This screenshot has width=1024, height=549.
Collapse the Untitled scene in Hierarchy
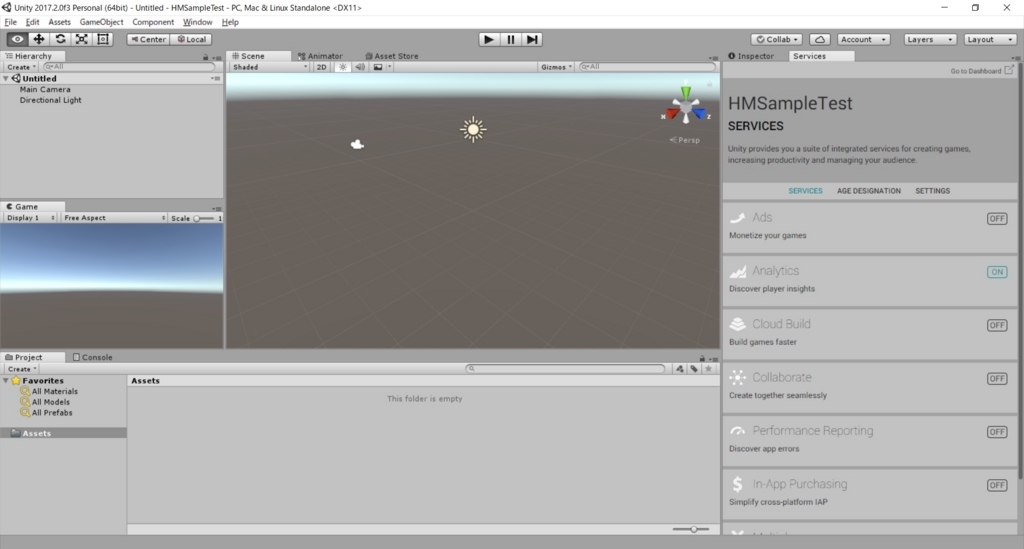pos(6,78)
